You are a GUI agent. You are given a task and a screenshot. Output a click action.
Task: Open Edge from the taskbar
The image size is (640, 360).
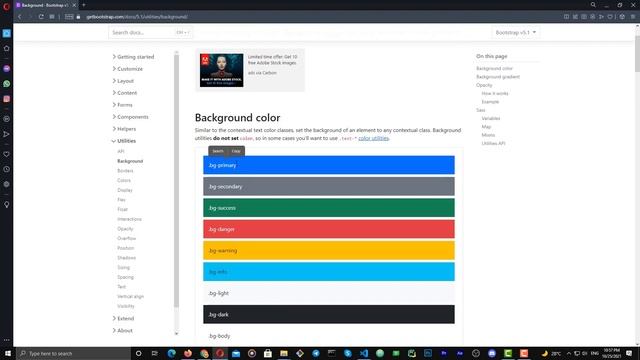coord(171,353)
